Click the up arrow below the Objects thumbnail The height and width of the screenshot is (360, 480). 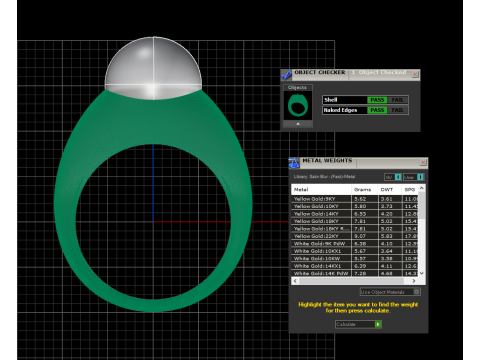(298, 124)
